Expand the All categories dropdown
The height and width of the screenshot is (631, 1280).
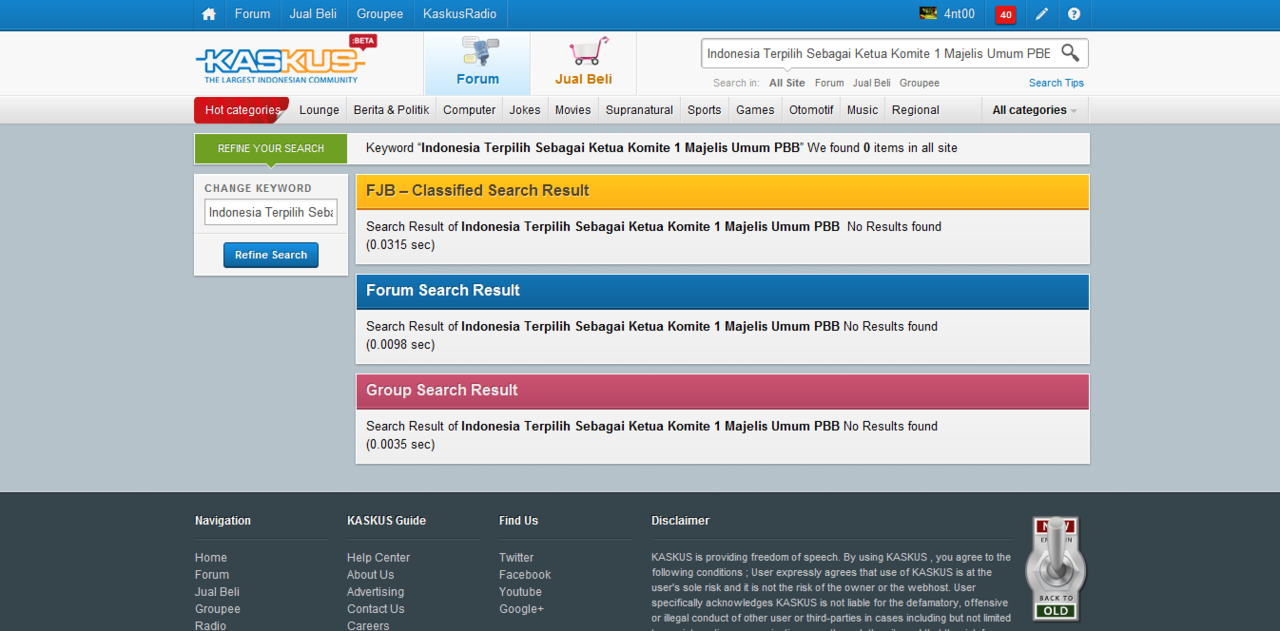pos(1034,110)
